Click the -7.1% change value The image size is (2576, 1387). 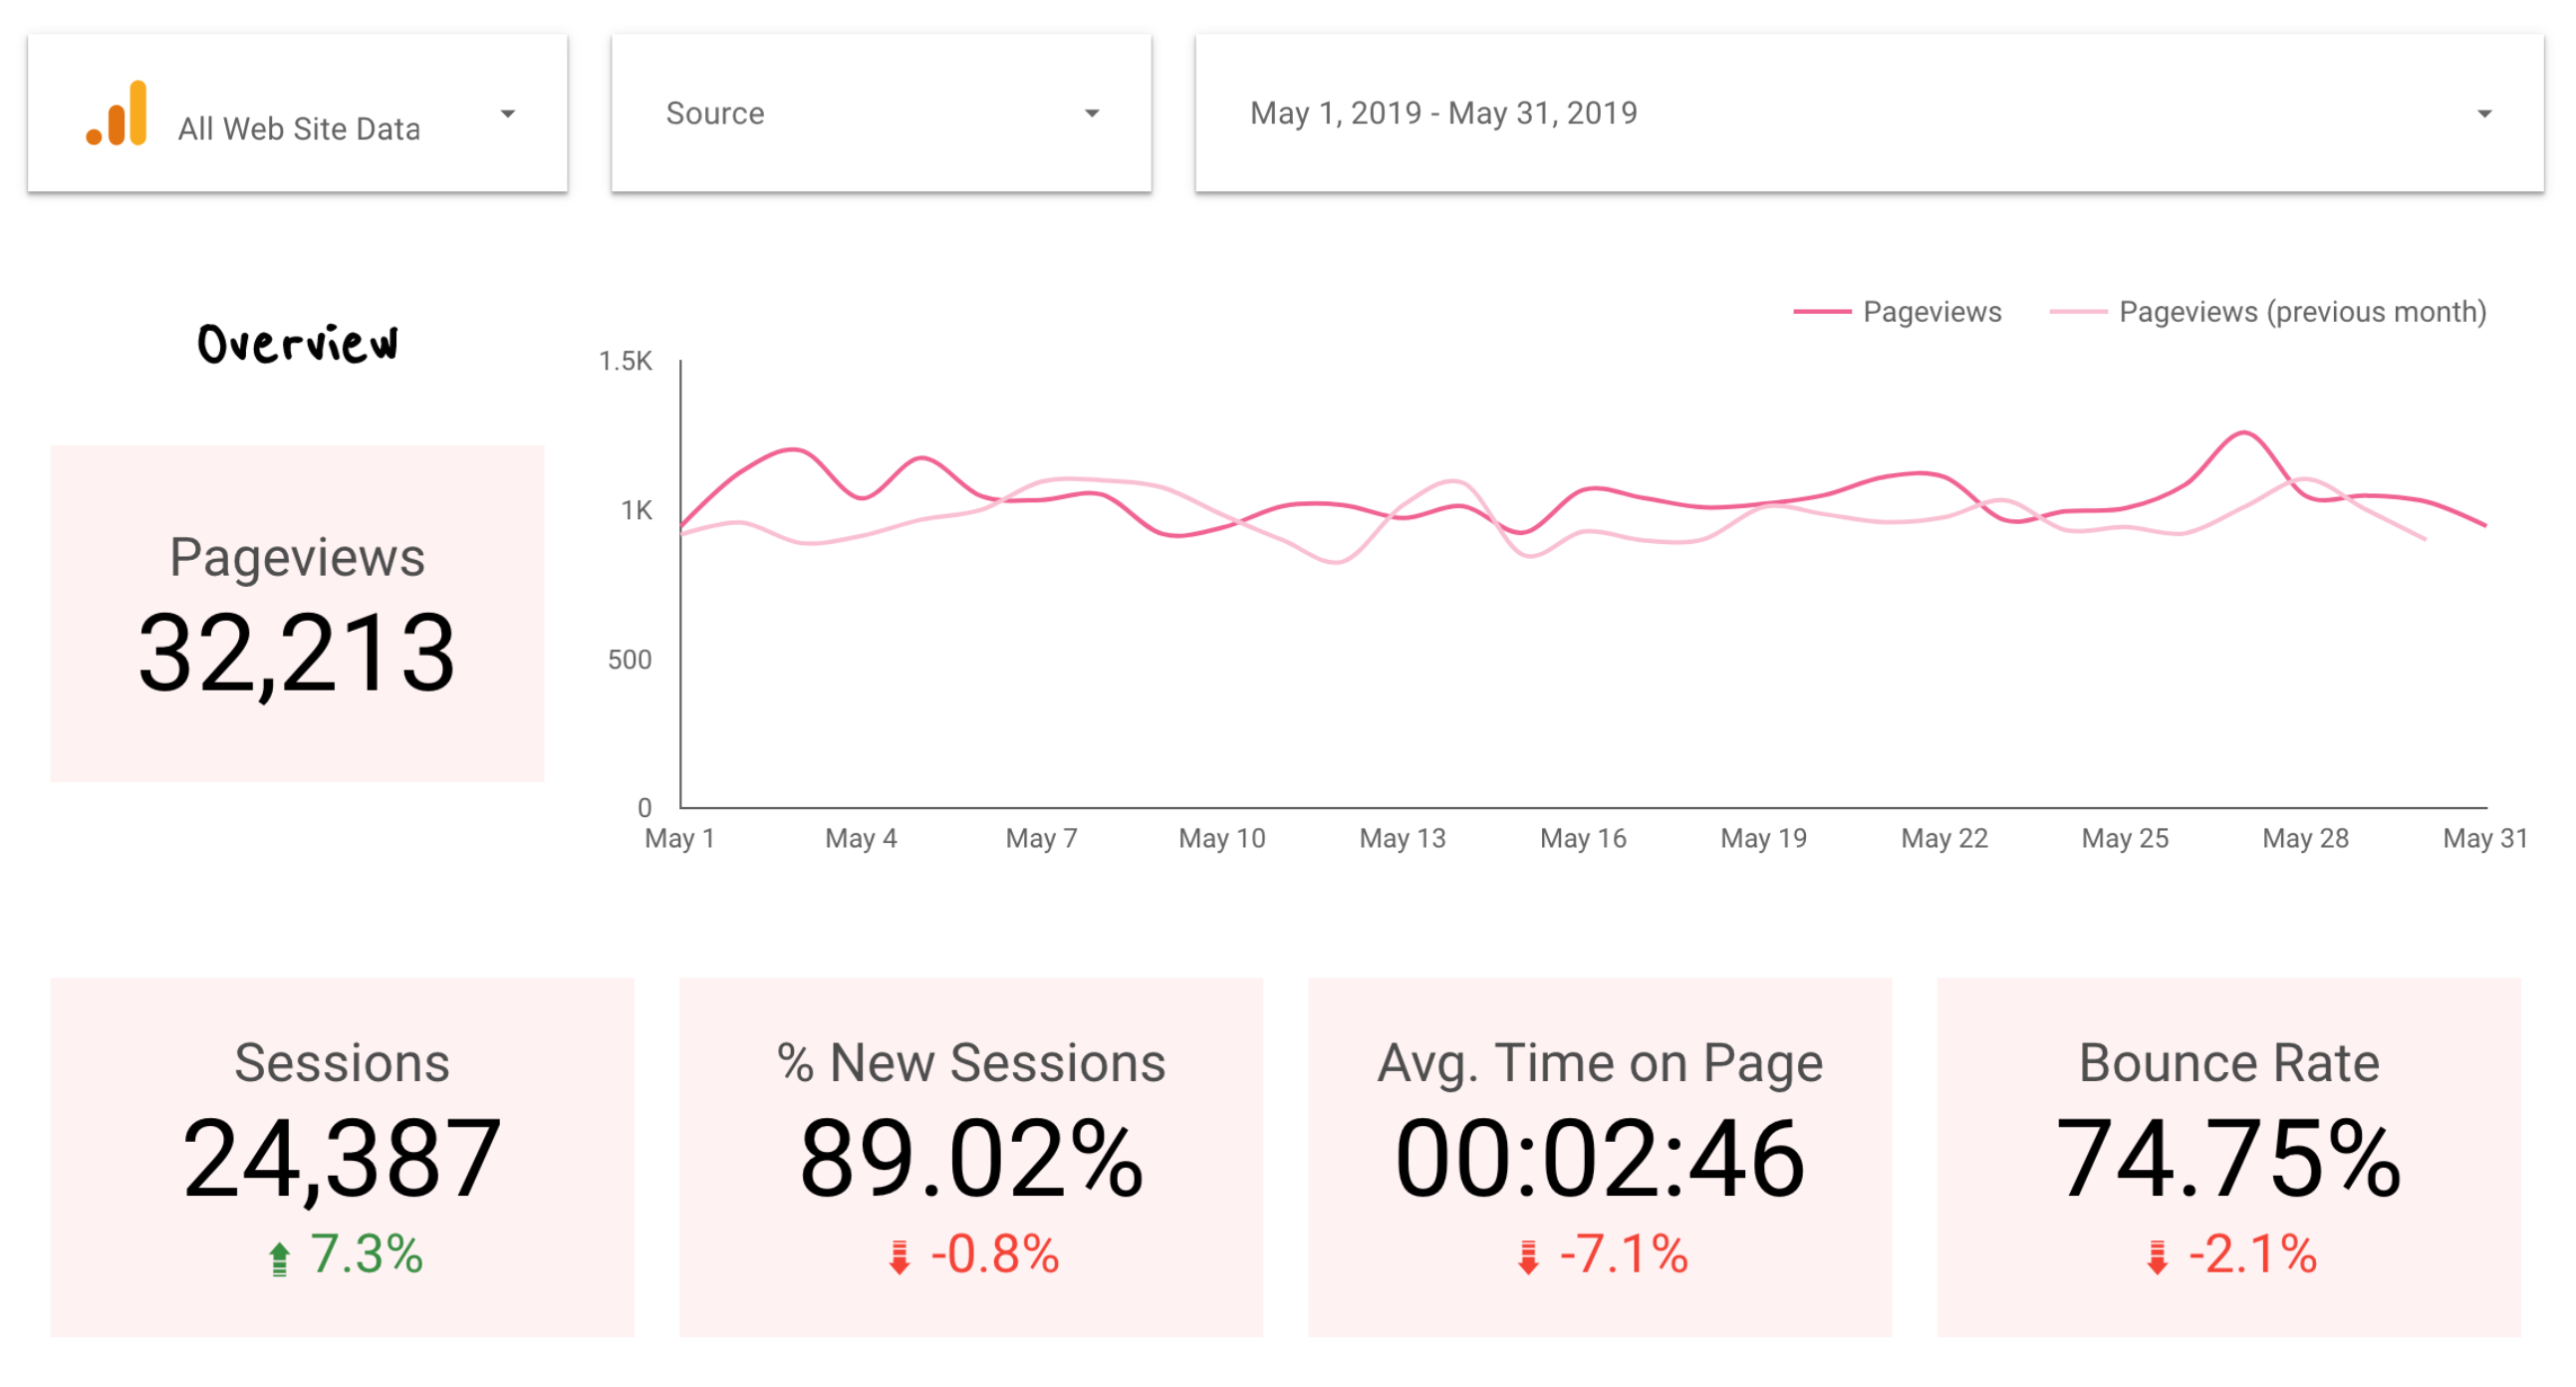pos(1624,1254)
